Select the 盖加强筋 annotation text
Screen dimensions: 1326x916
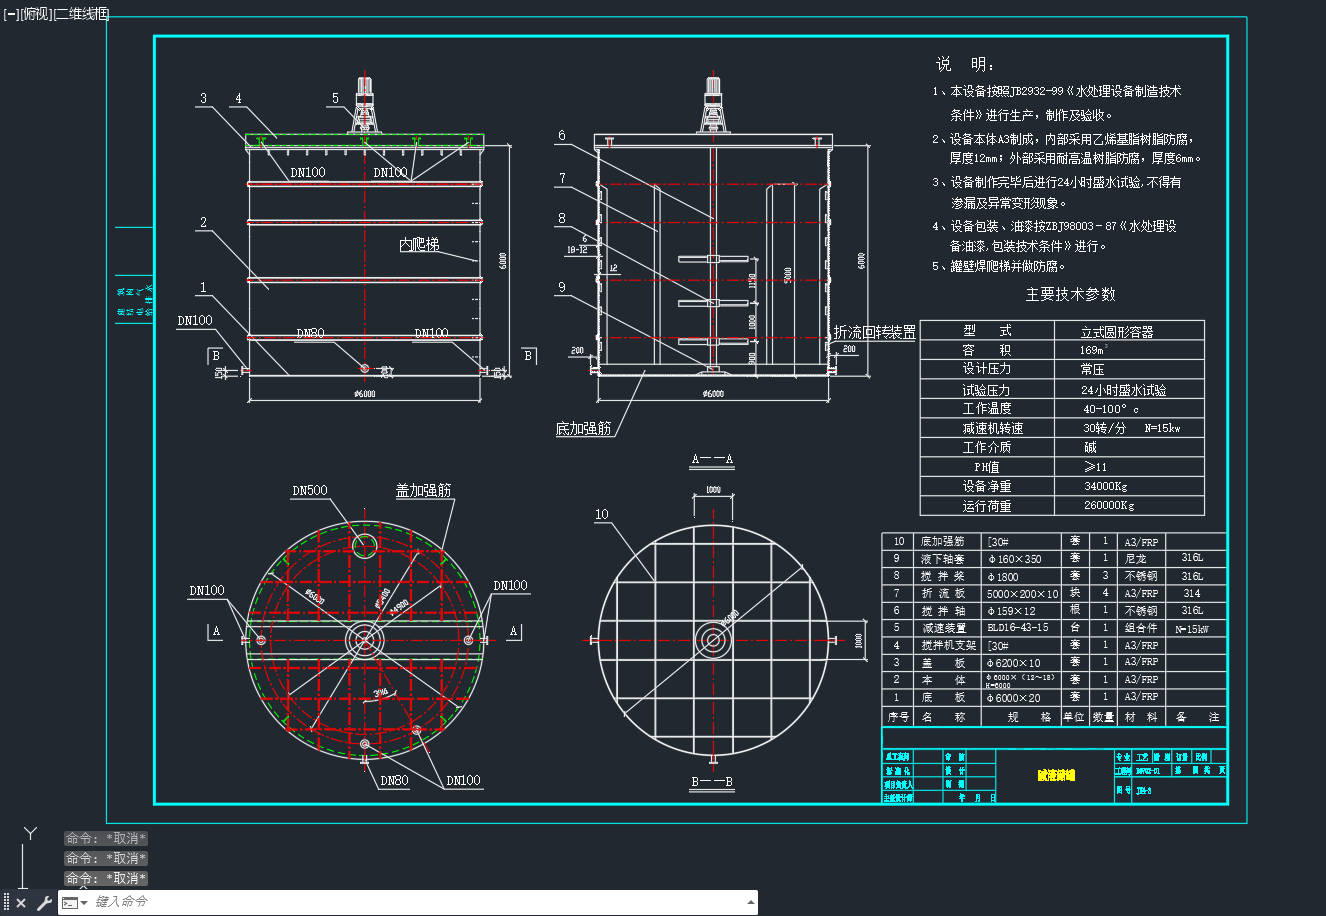(x=423, y=490)
